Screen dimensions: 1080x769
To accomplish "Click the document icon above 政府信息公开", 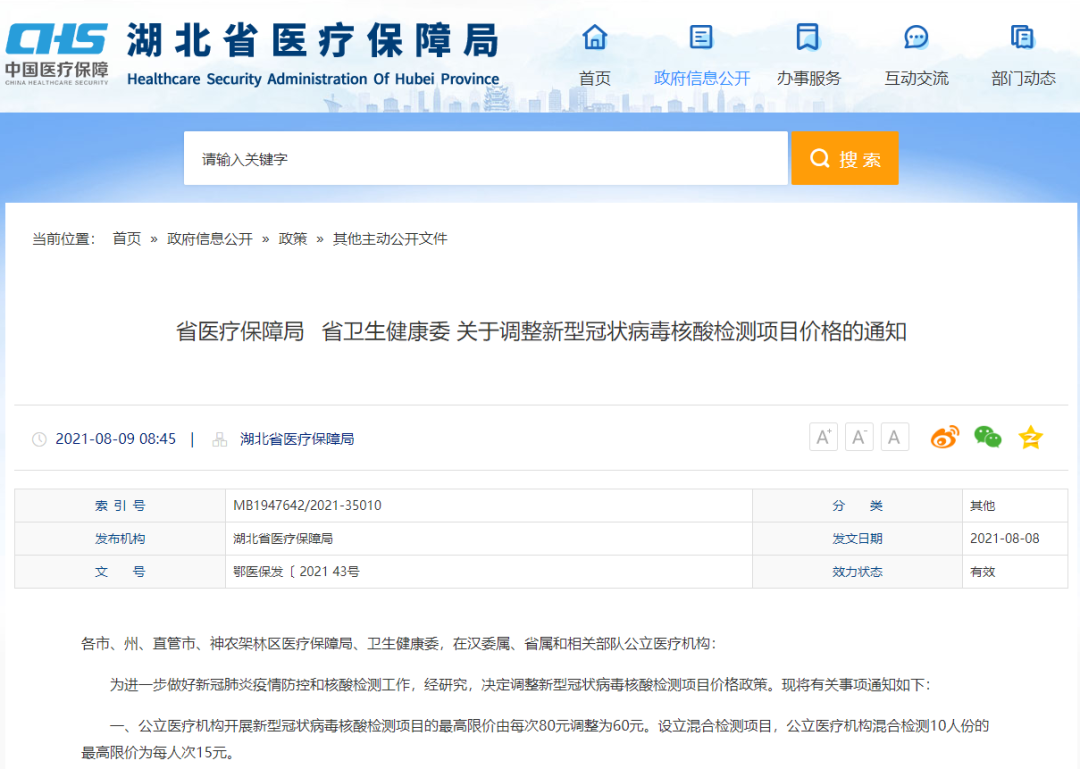I will pyautogui.click(x=701, y=38).
